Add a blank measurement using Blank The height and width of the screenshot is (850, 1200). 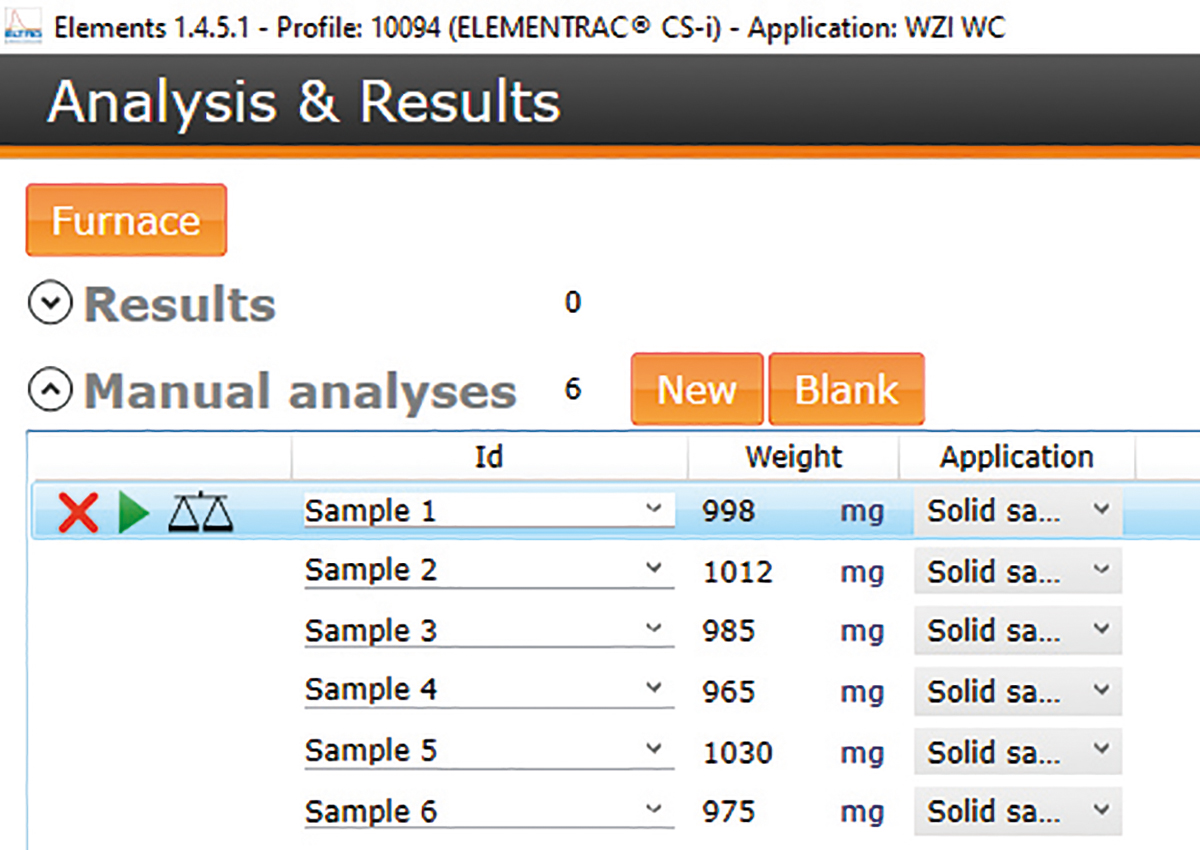846,389
